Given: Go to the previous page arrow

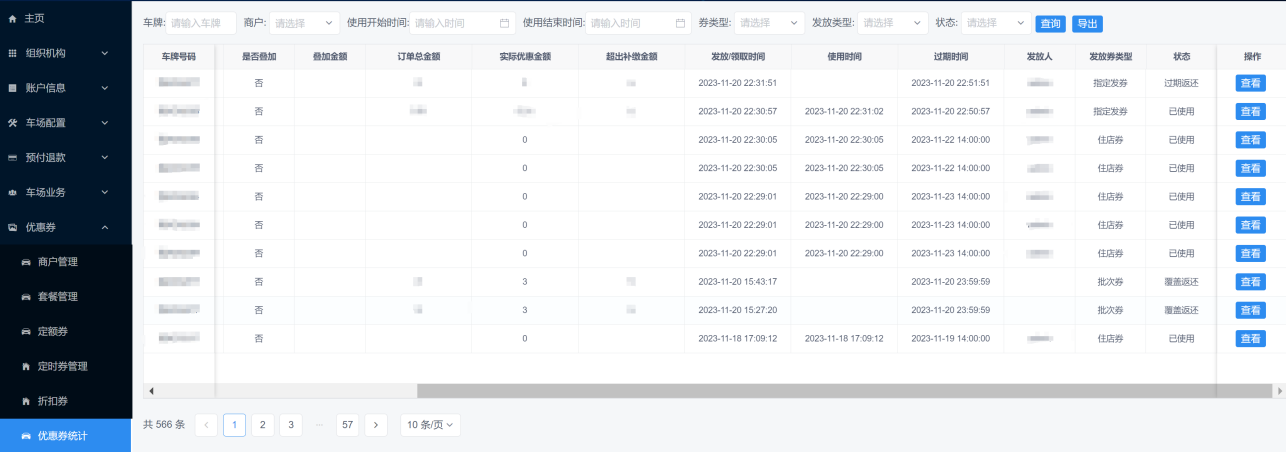Looking at the screenshot, I should tap(206, 425).
